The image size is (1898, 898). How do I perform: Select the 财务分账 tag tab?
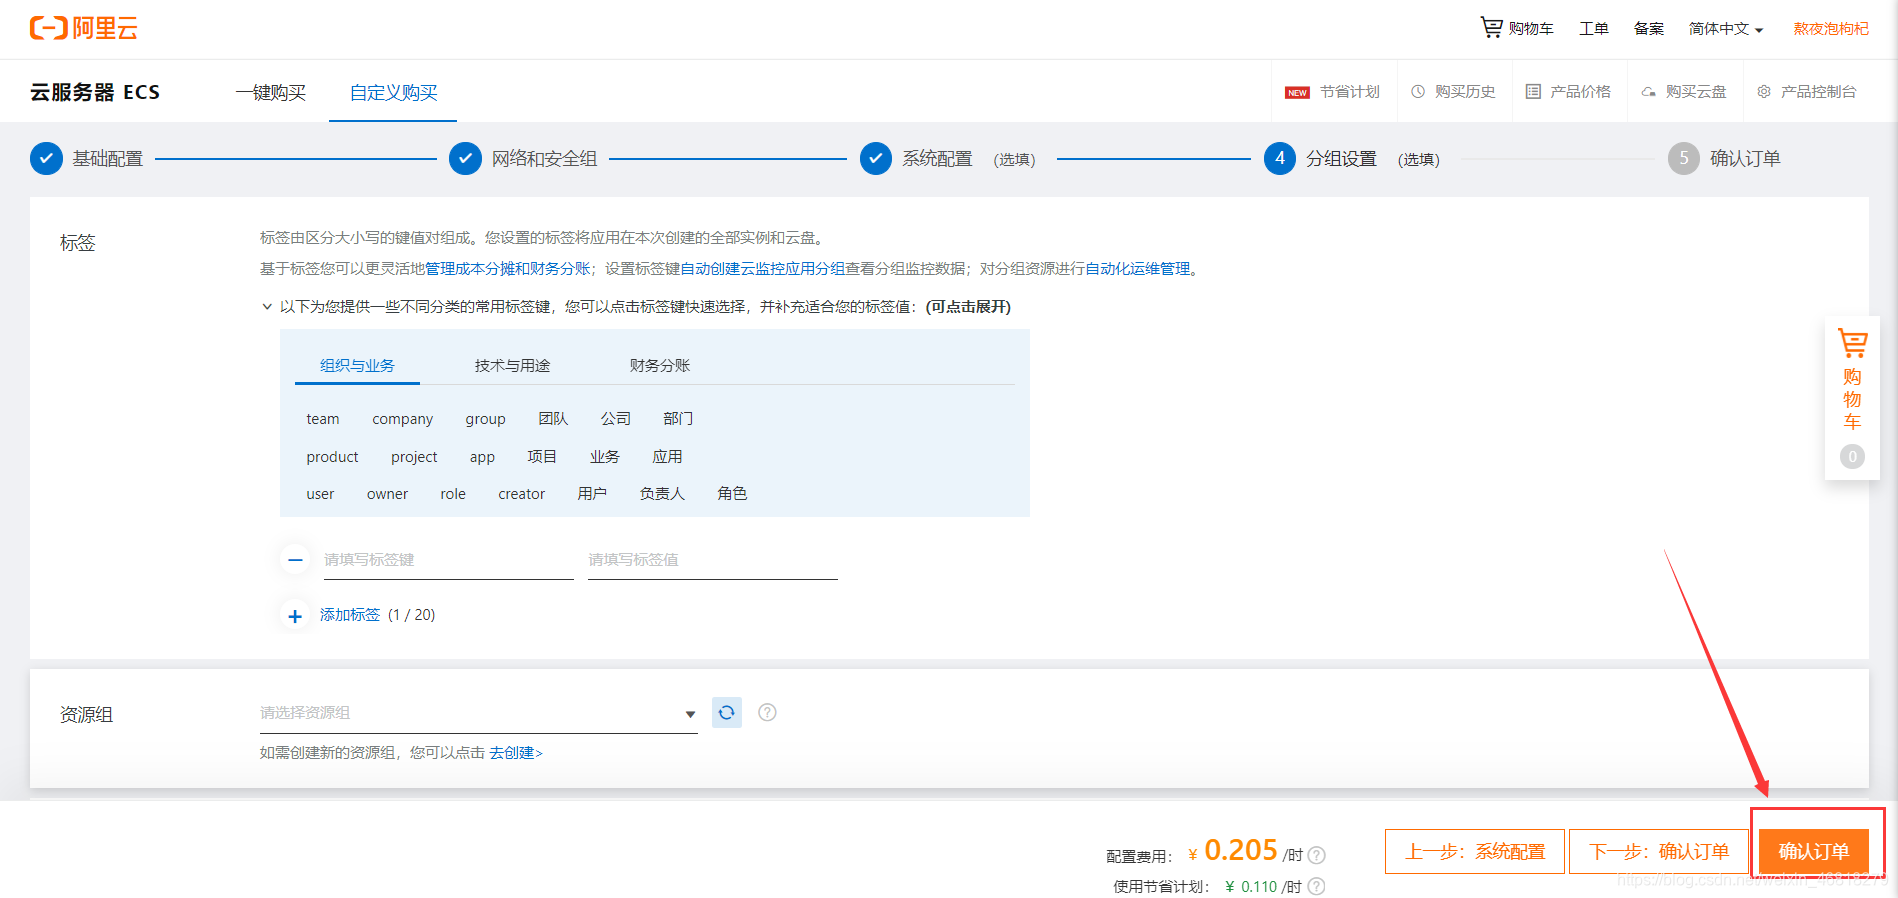coord(660,366)
